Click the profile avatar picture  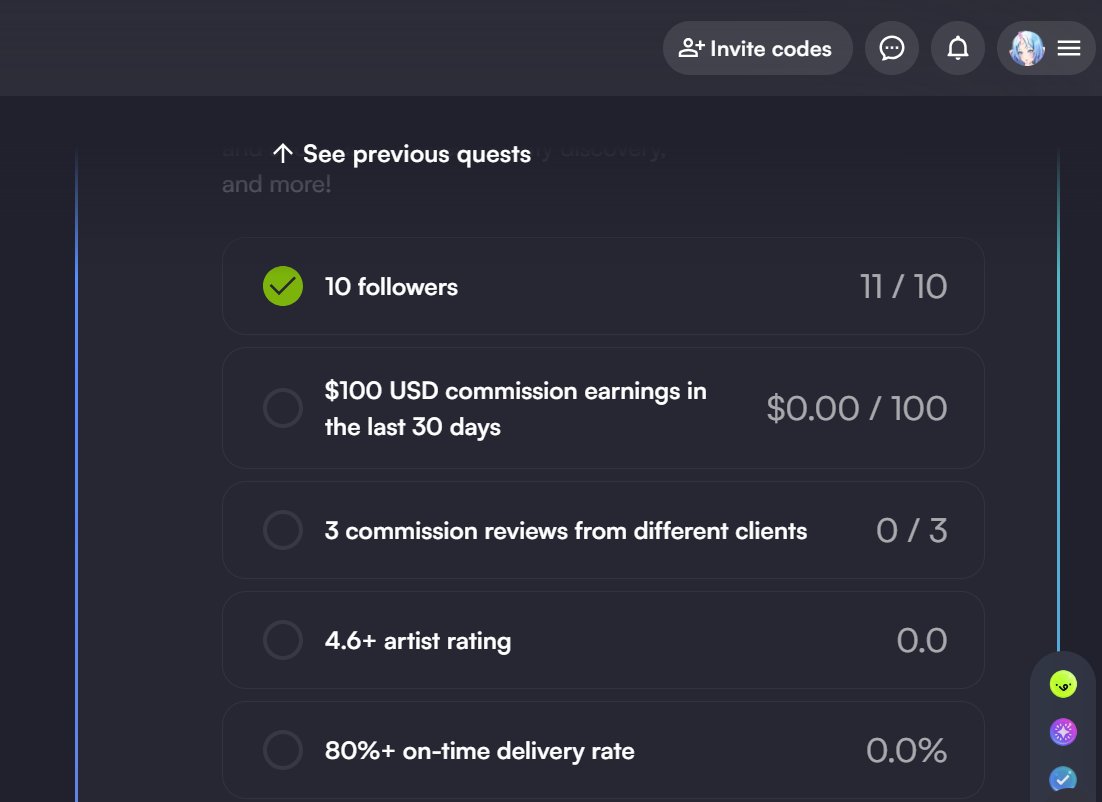[1027, 48]
